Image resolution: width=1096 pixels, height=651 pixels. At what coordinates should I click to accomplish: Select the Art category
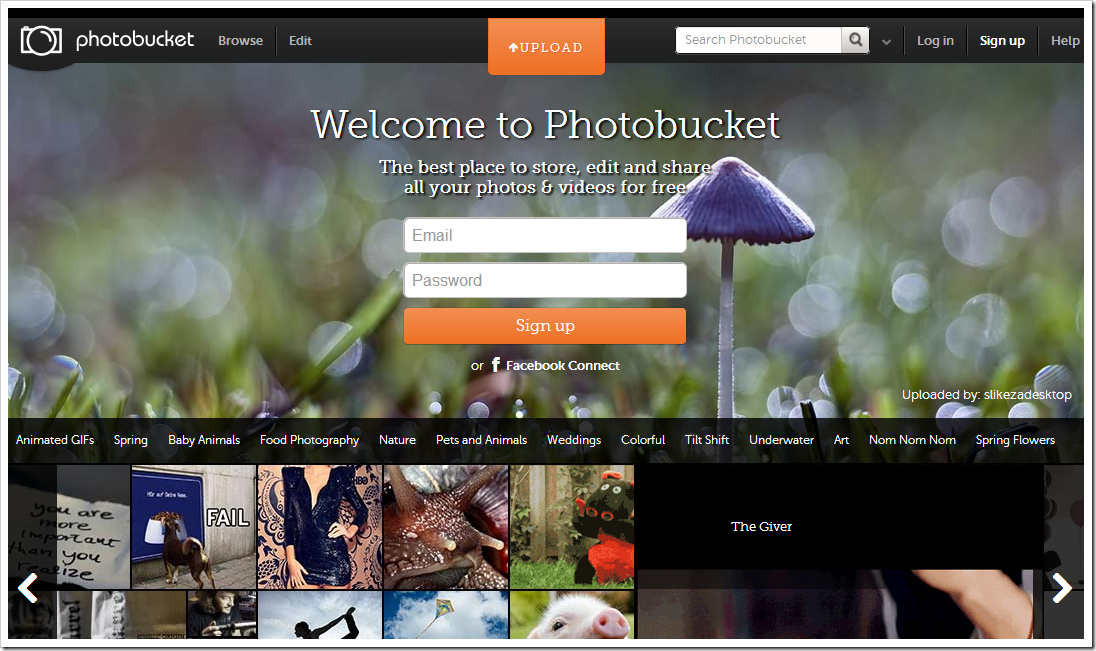pos(842,440)
